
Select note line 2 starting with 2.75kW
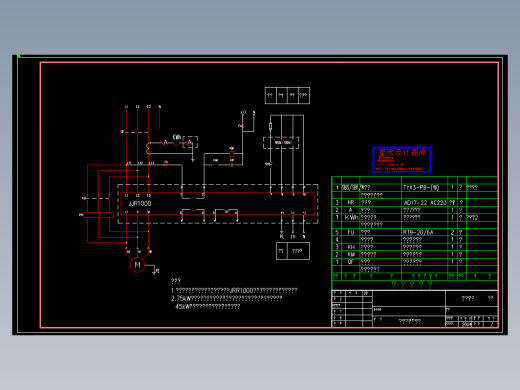point(227,298)
